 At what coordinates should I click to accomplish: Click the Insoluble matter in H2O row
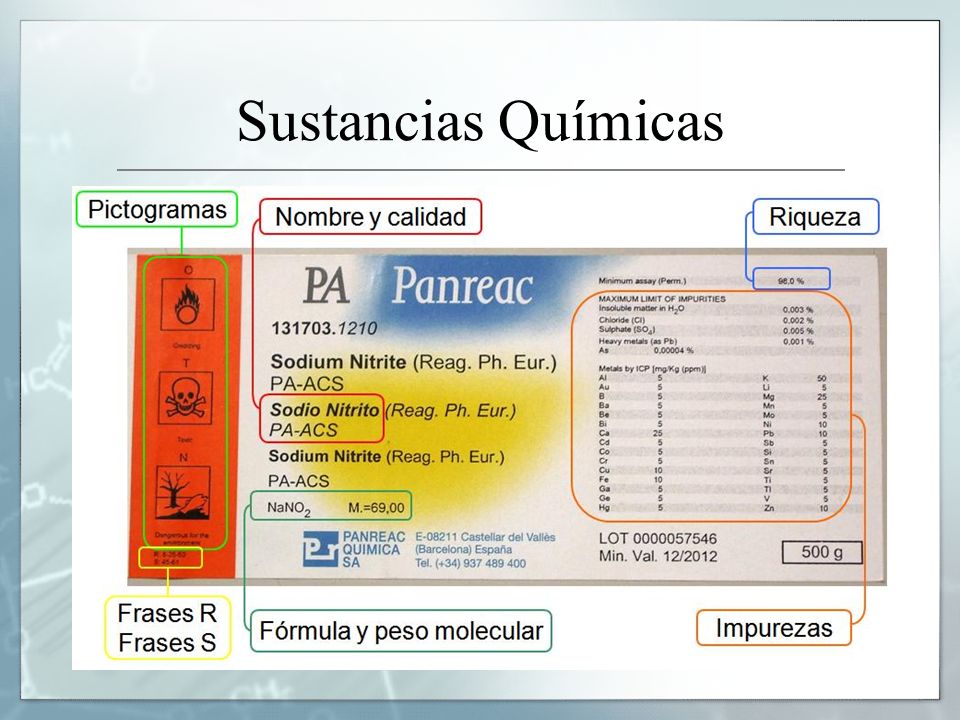point(706,309)
